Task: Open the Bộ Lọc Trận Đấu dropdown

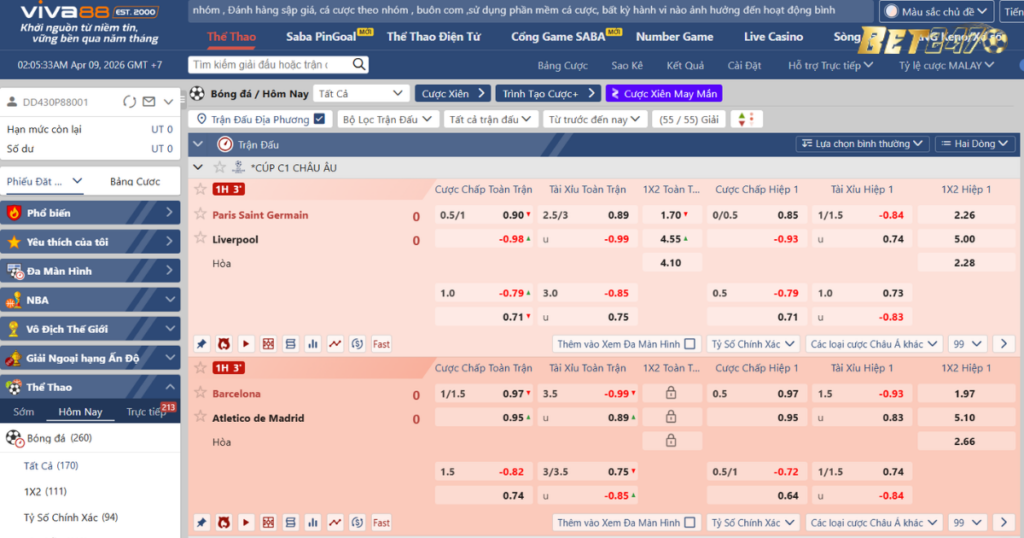Action: tap(387, 119)
